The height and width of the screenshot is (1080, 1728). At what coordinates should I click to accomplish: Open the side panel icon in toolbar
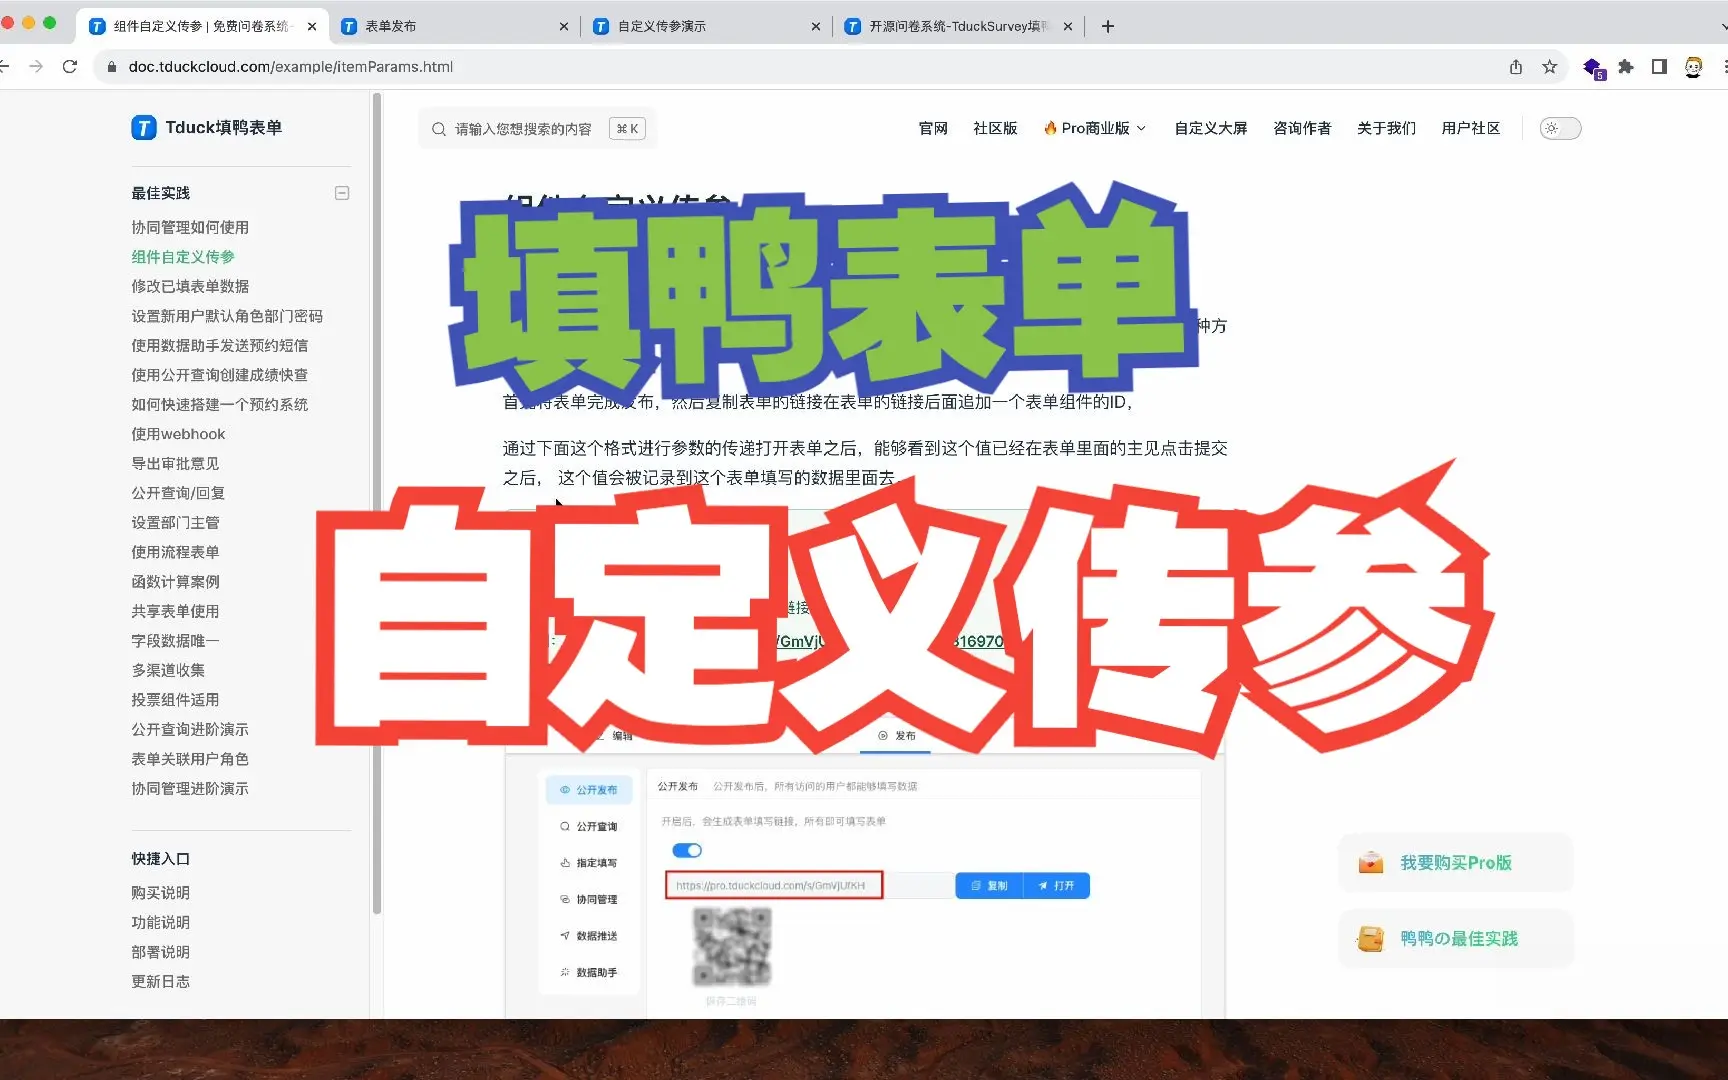point(1659,67)
